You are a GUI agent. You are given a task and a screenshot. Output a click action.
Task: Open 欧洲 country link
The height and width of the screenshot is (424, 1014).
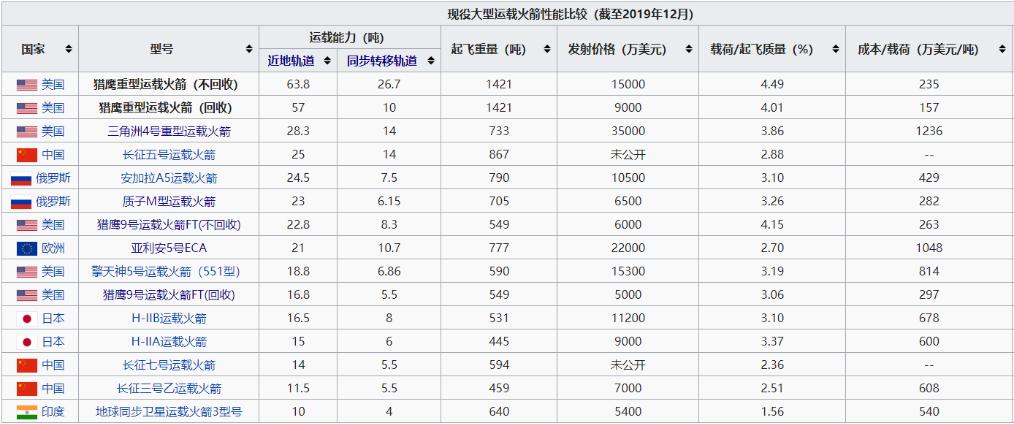[x=53, y=248]
